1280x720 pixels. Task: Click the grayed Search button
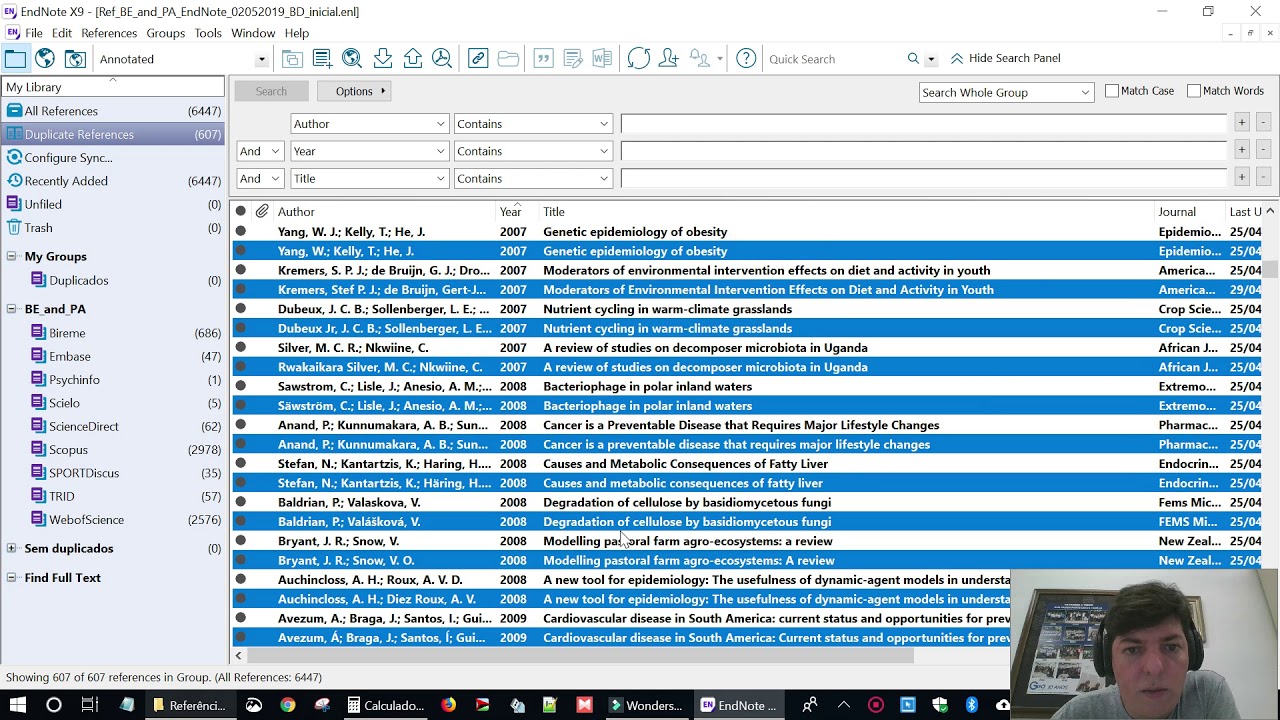coord(271,91)
